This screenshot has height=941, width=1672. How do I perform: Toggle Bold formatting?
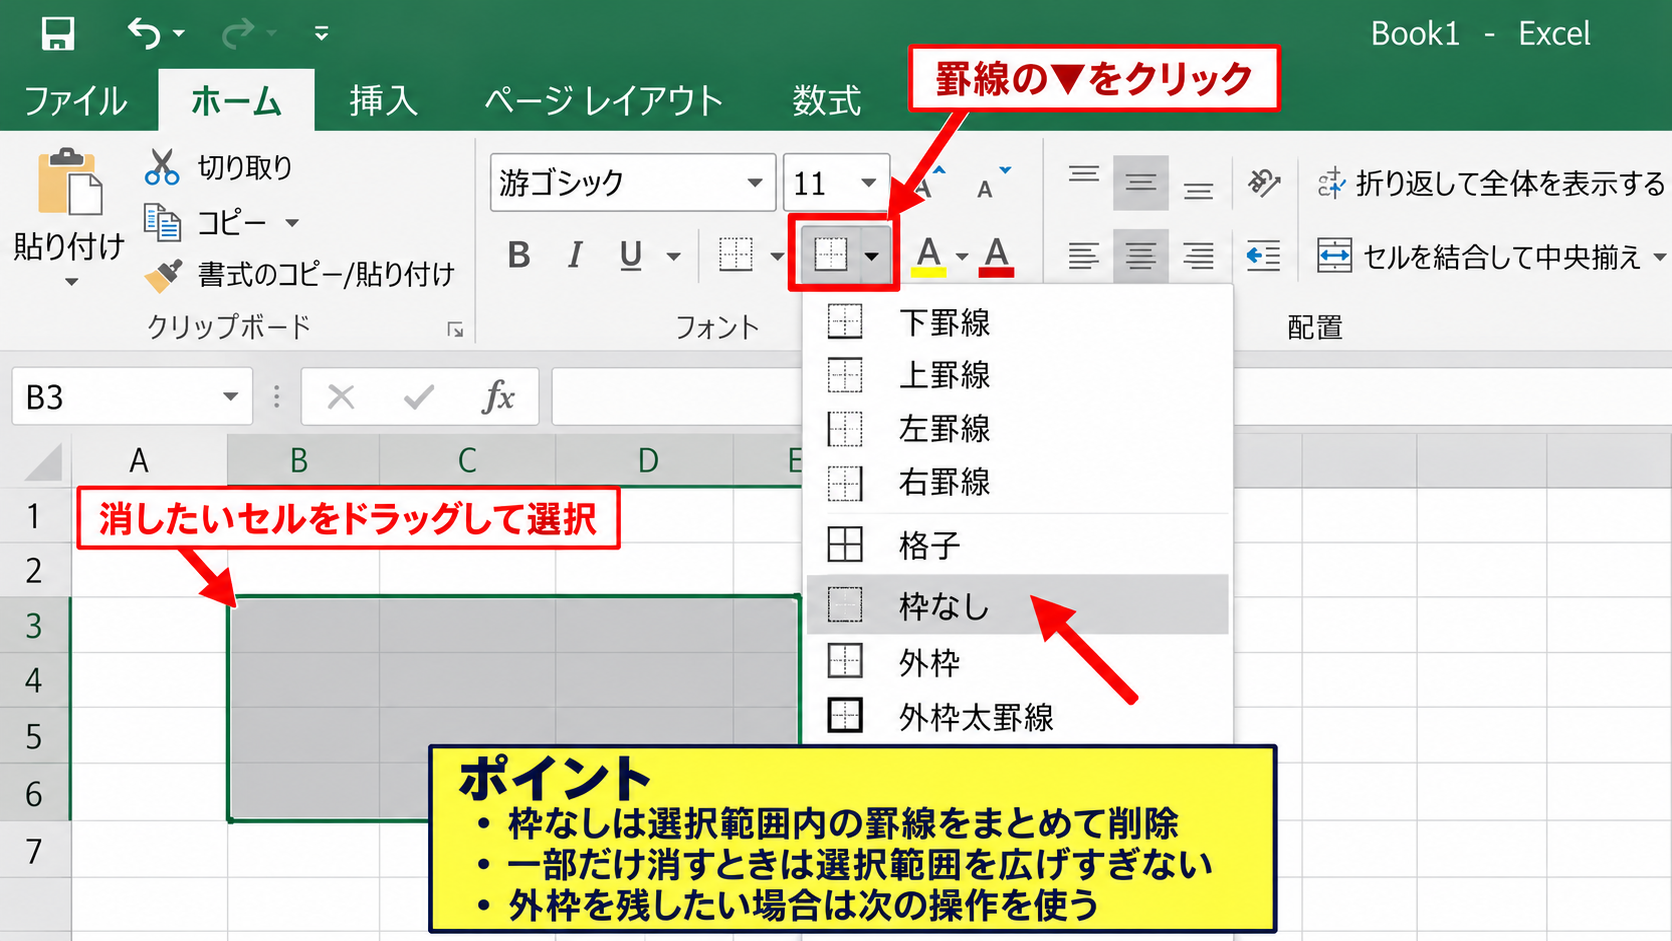[518, 255]
